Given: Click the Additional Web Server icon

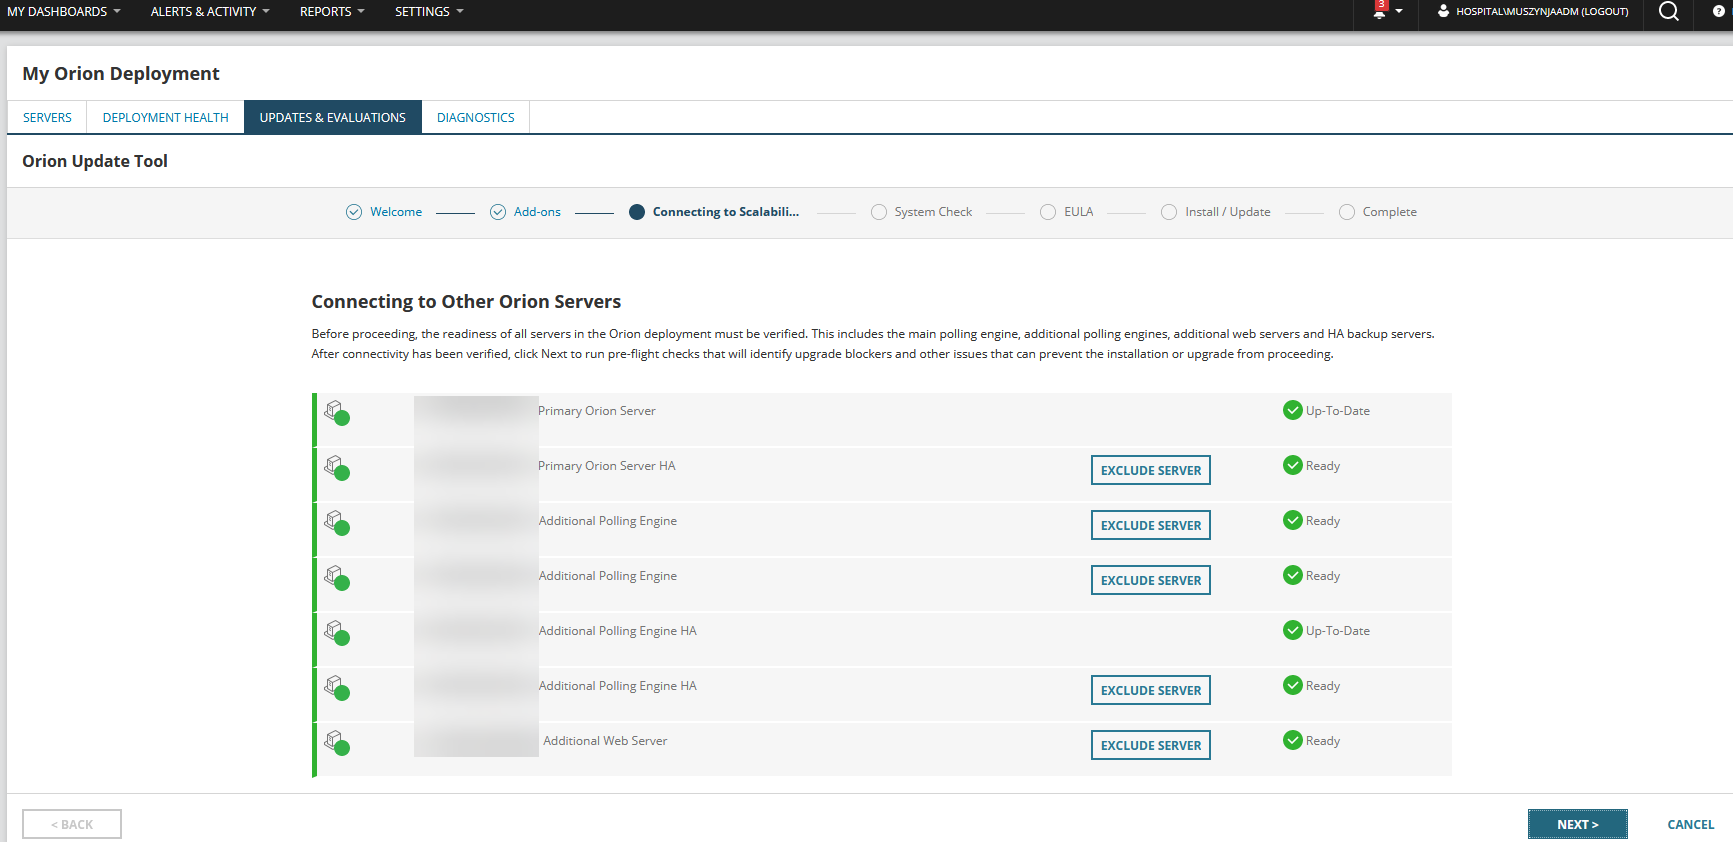Looking at the screenshot, I should [337, 743].
